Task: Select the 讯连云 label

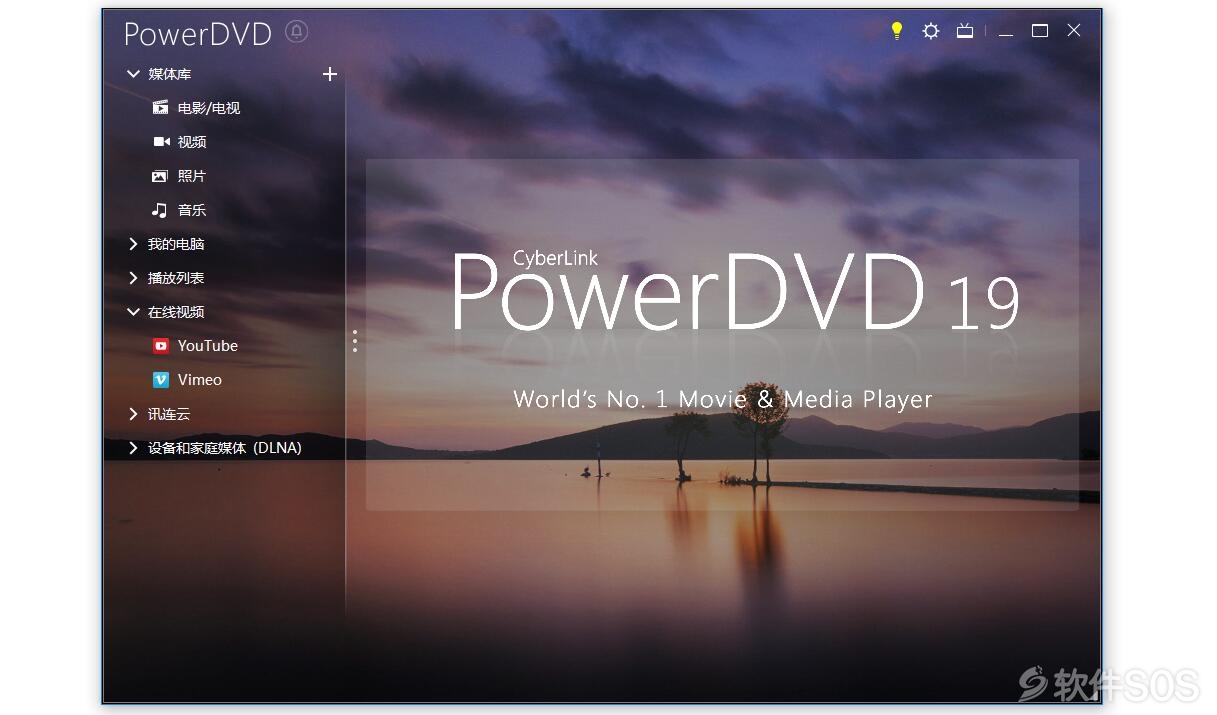Action: click(169, 414)
